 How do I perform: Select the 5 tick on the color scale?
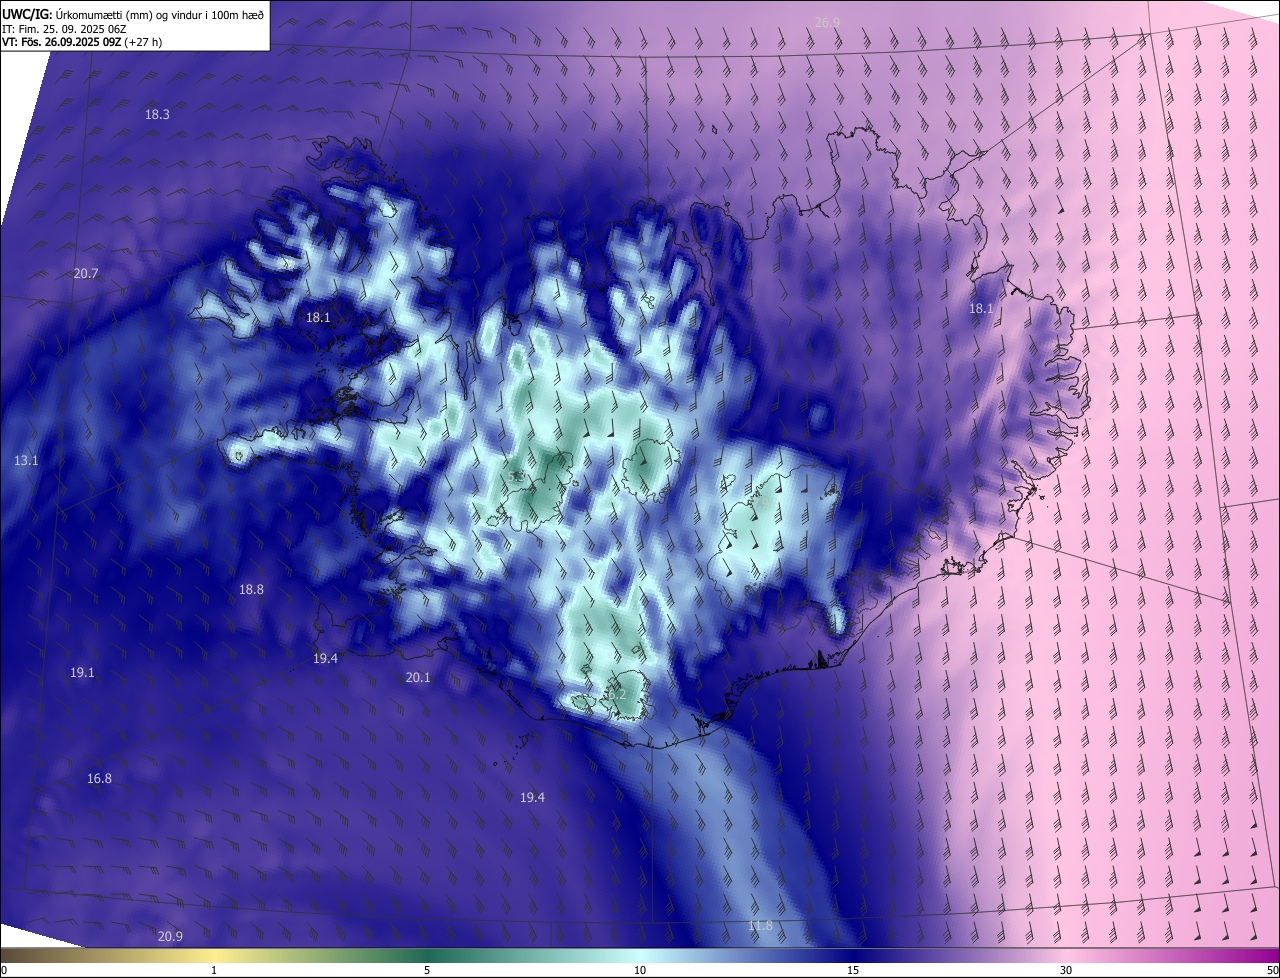pos(427,970)
